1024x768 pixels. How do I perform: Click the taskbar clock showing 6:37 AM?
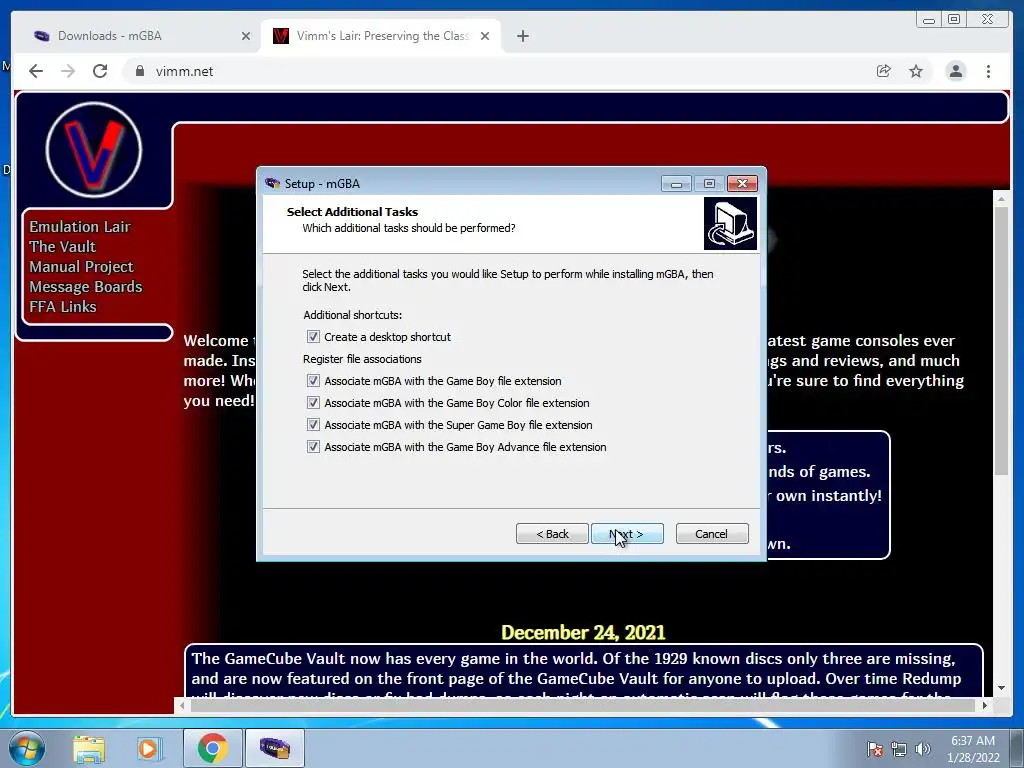pos(973,749)
